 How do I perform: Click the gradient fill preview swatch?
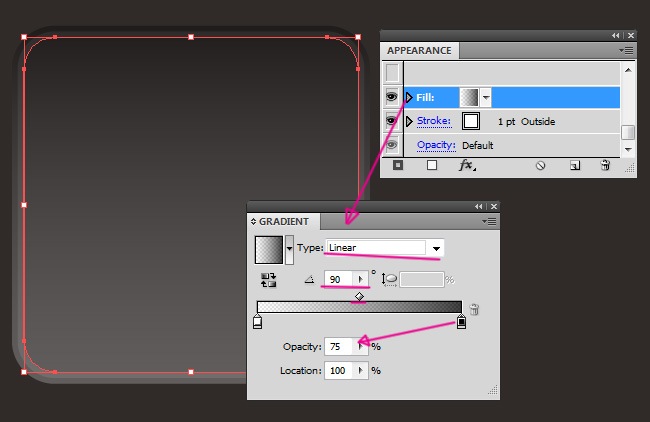(269, 250)
